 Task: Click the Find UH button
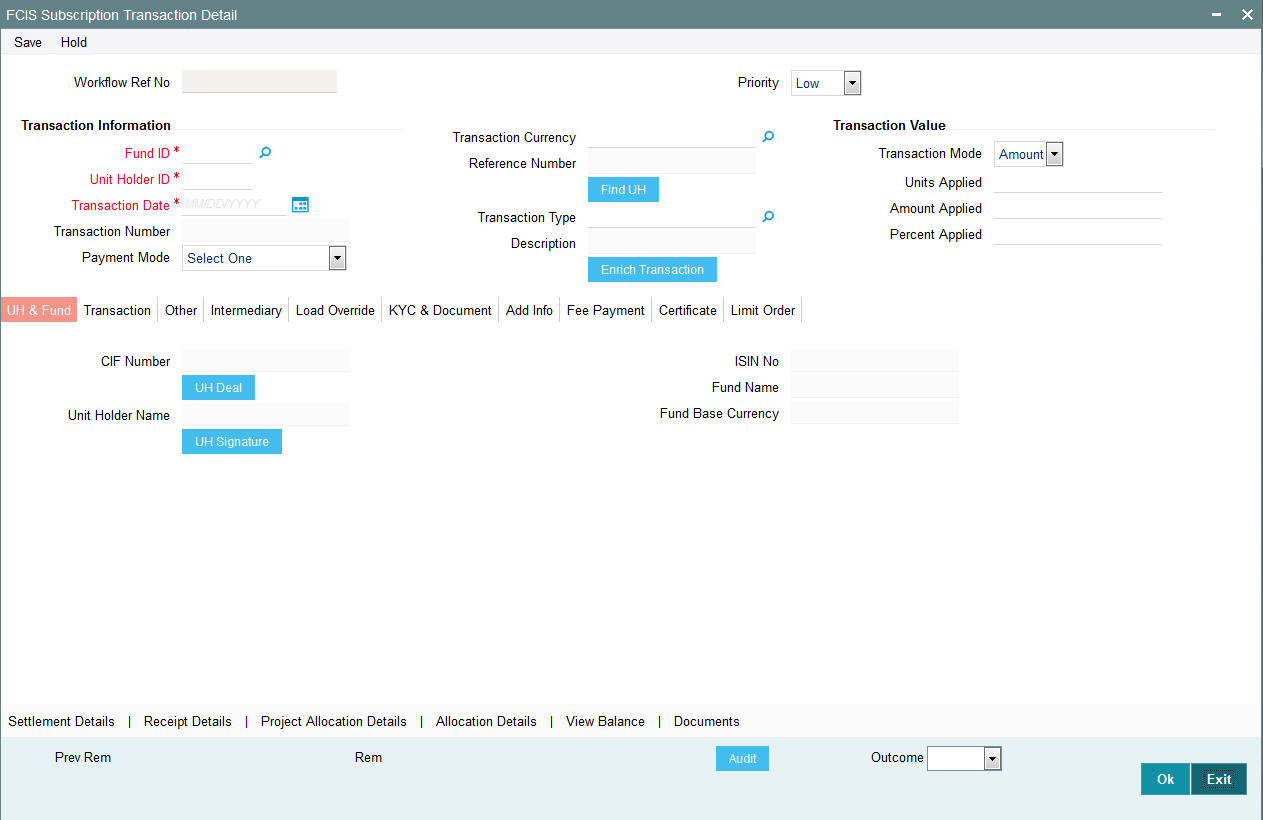(x=623, y=190)
